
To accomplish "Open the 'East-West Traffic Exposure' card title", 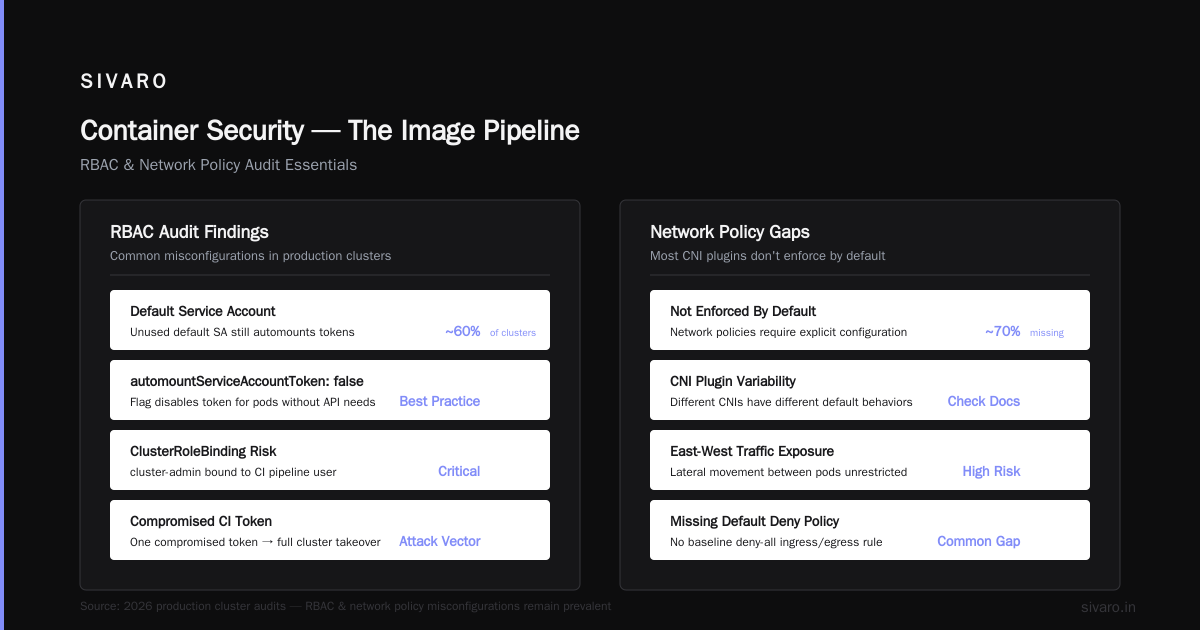I will pyautogui.click(x=752, y=451).
